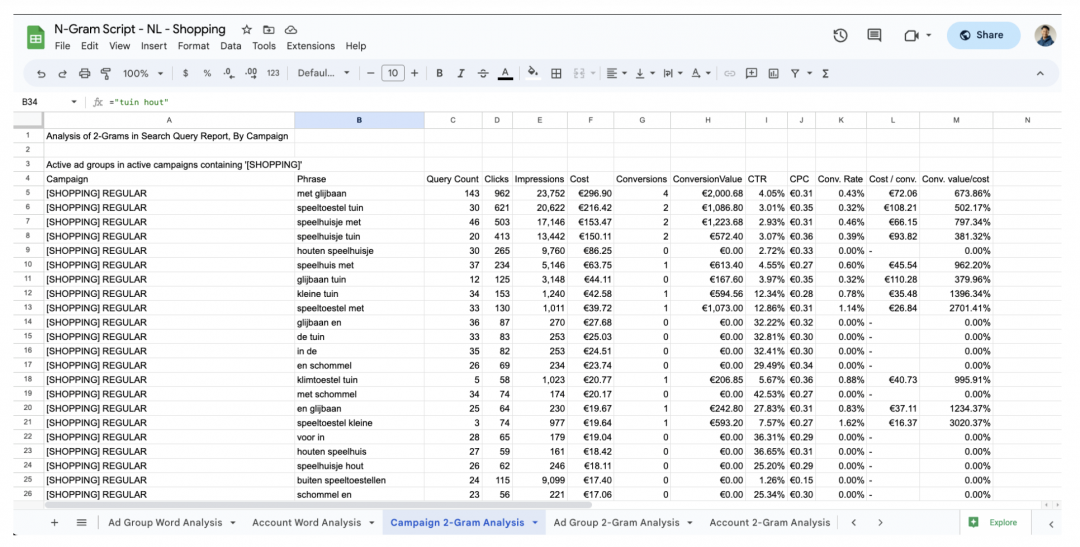The width and height of the screenshot is (1080, 547).
Task: Add a new sheet with the plus icon
Action: point(54,523)
